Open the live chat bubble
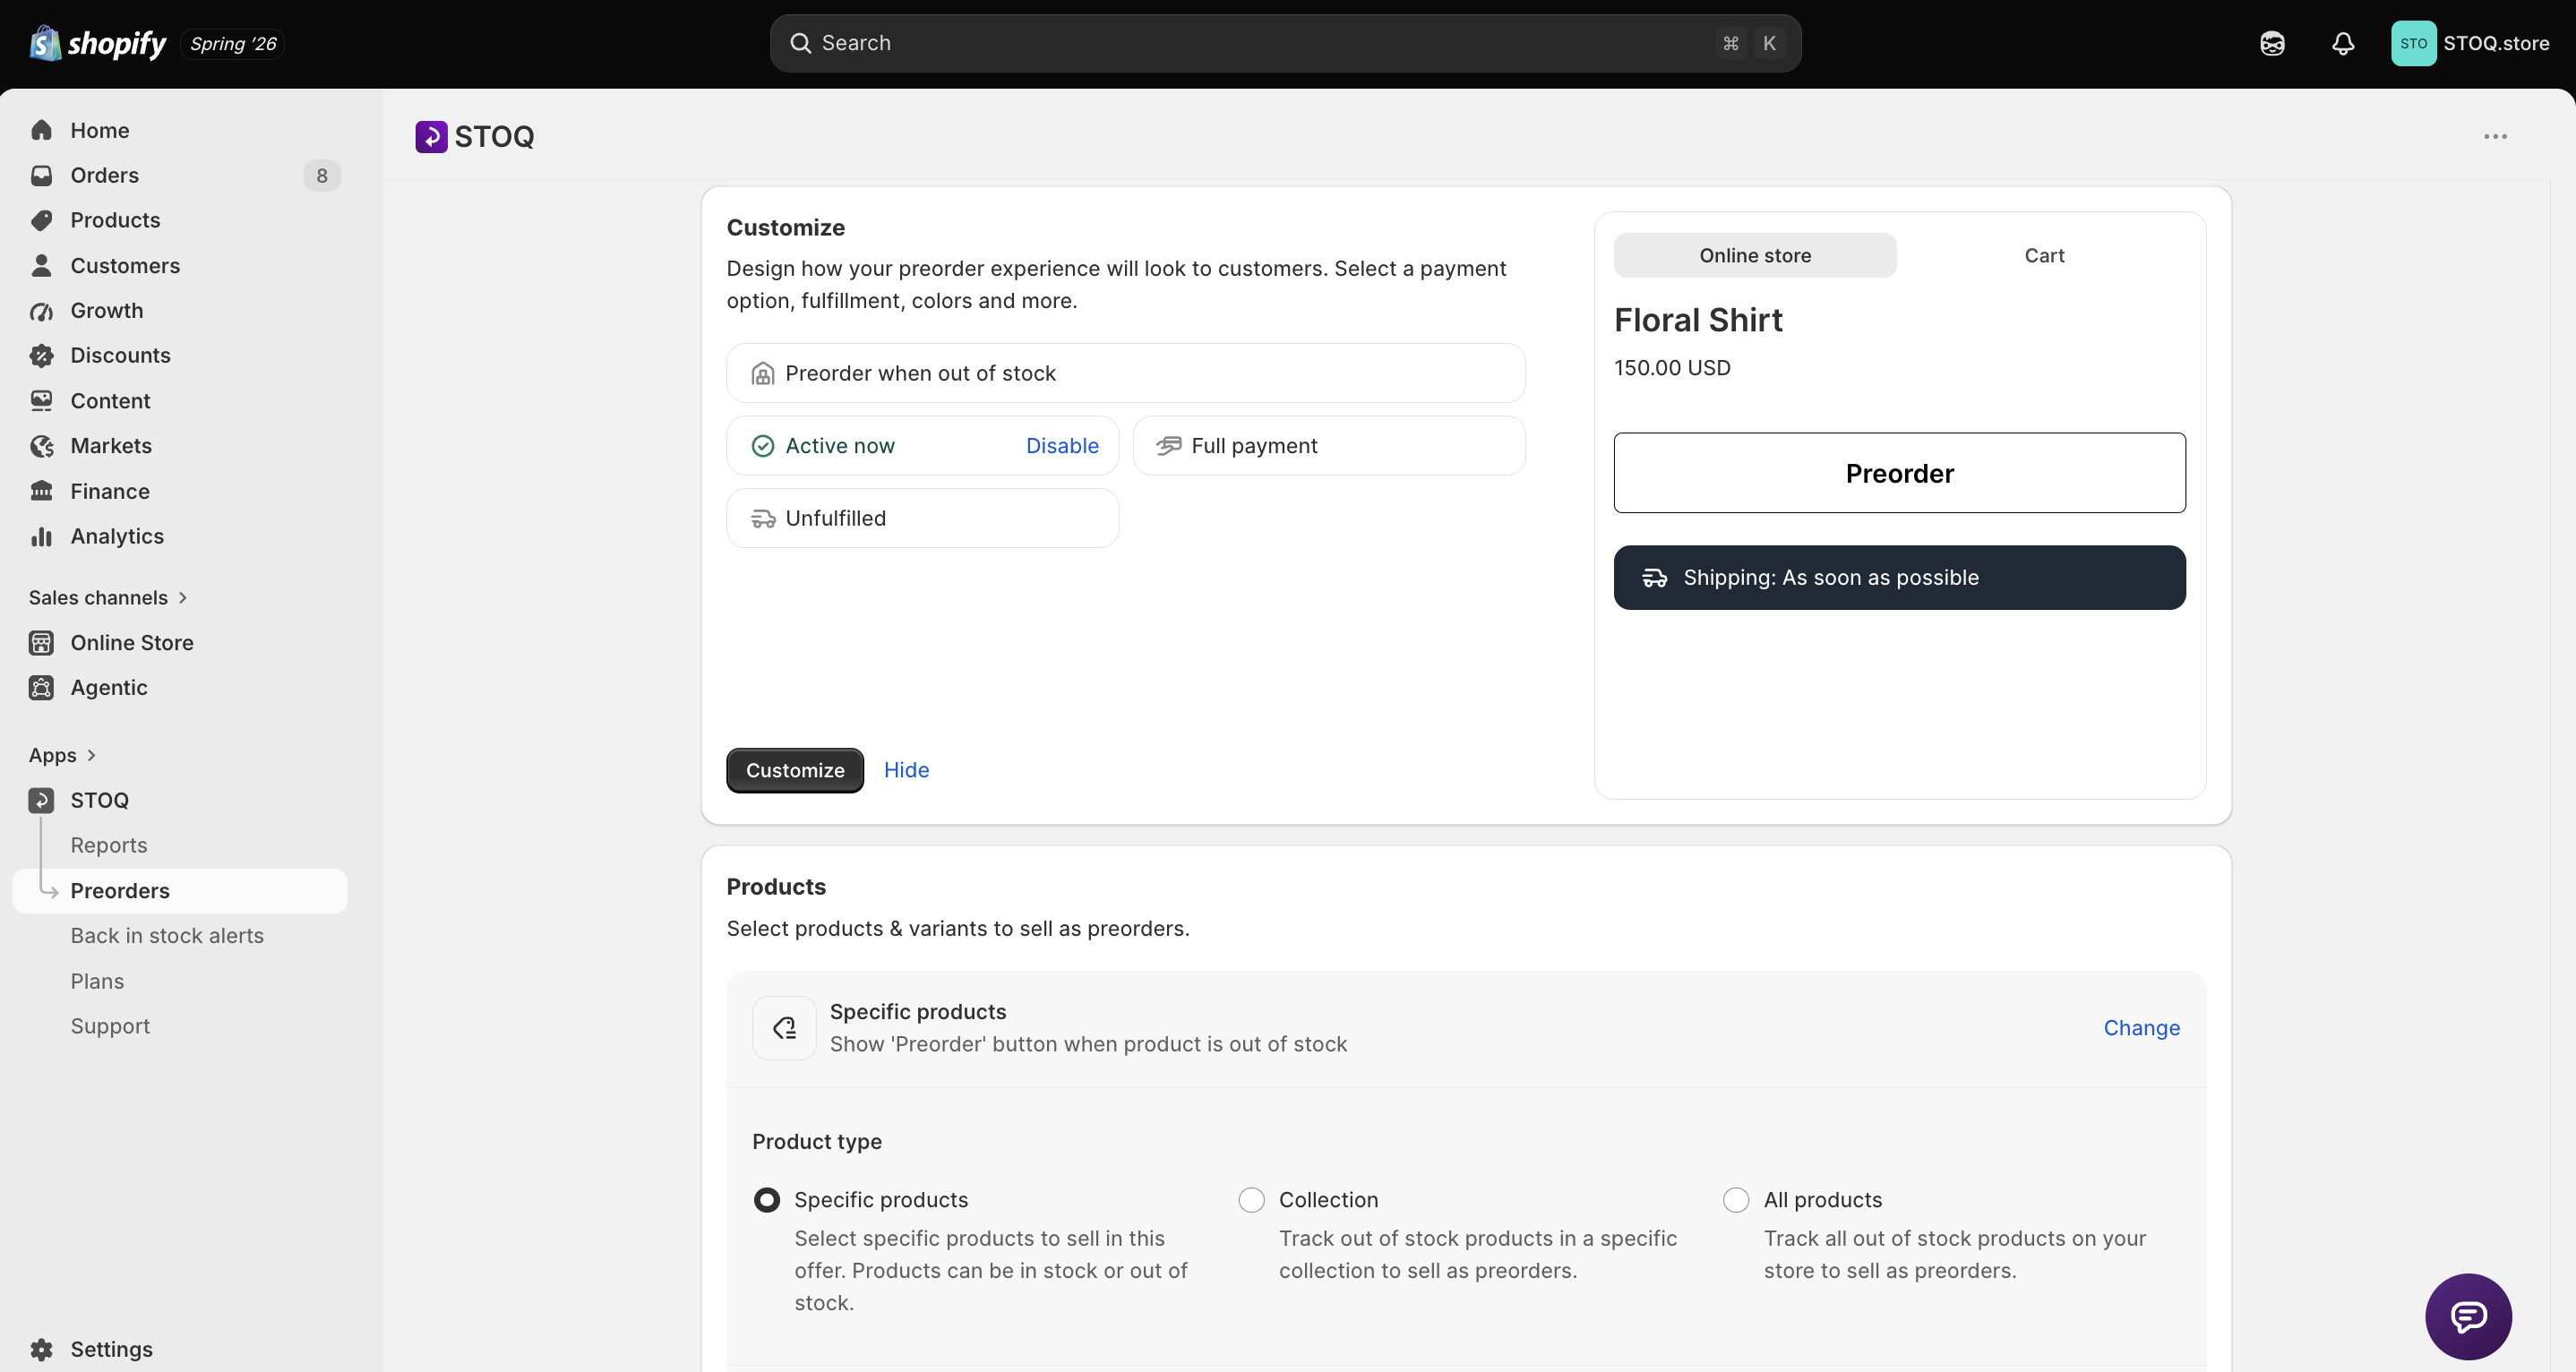 click(x=2468, y=1316)
